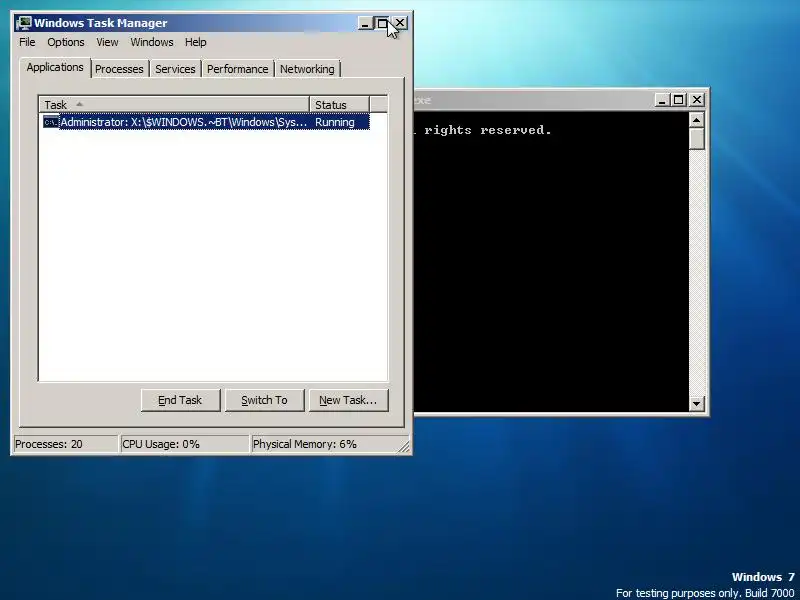Screen dimensions: 800x600
Task: Maximize the command prompt window
Action: click(678, 100)
